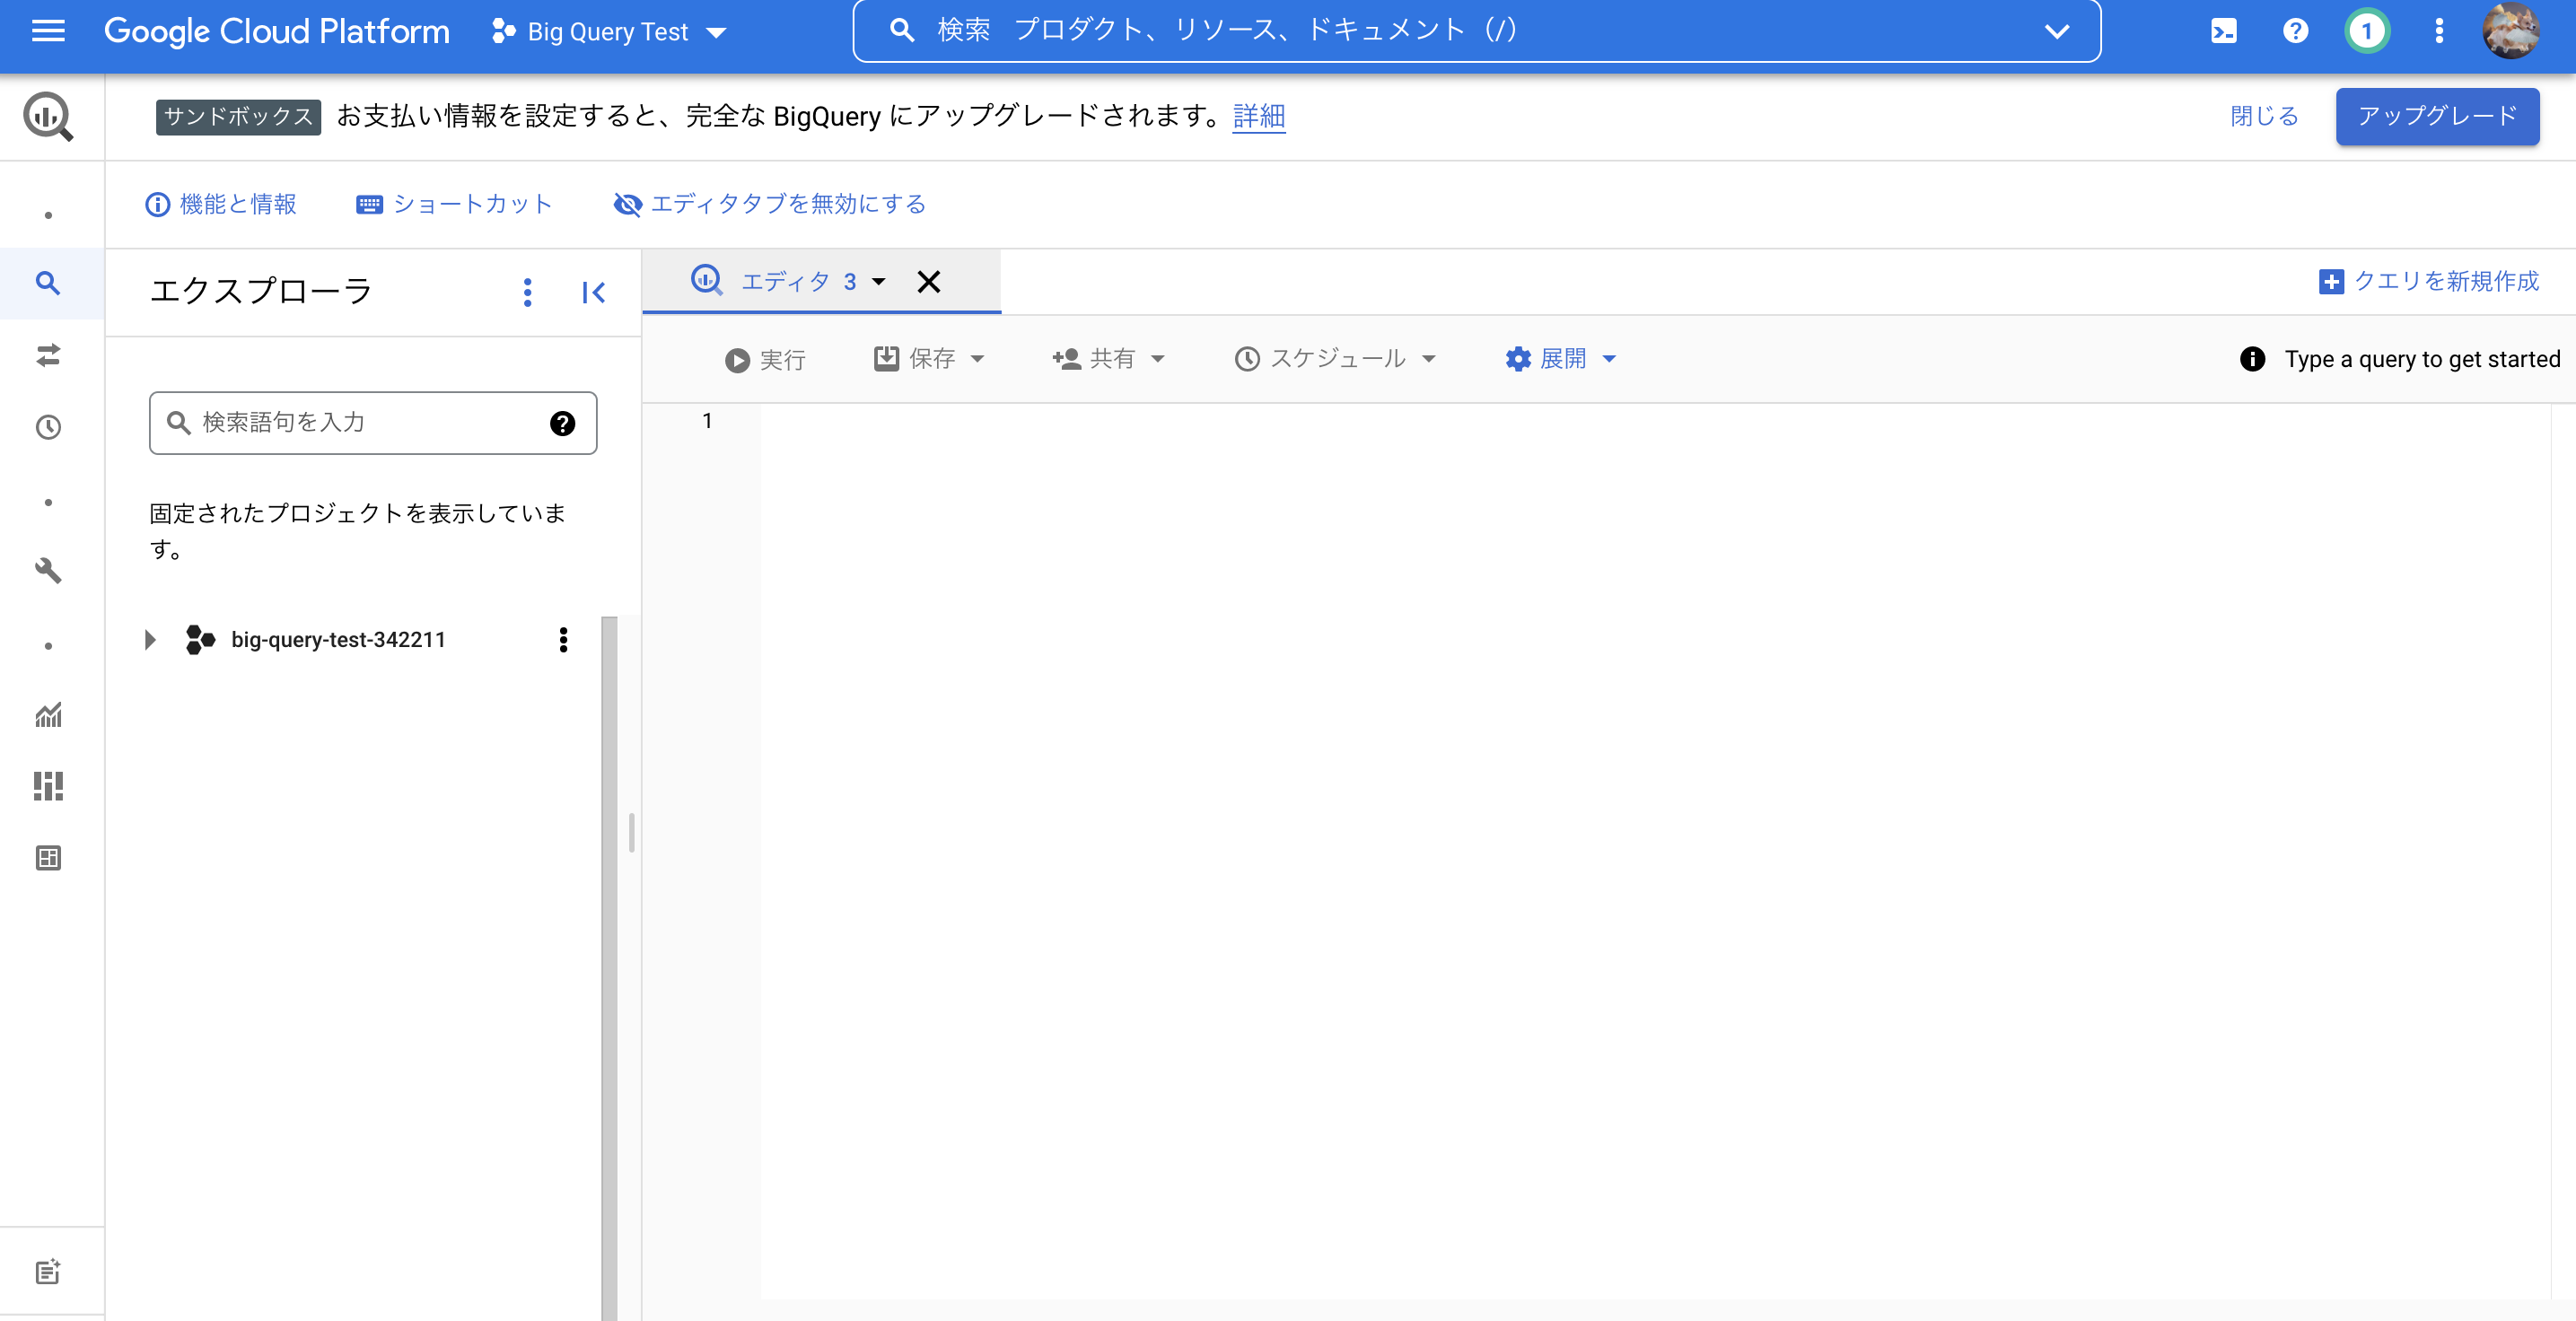The width and height of the screenshot is (2576, 1321).
Task: Open BI Engine icon in the sidebar
Action: [48, 786]
